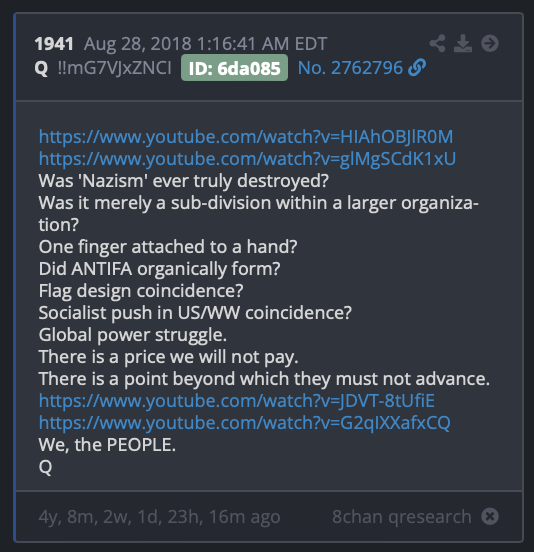Click the download icon for post 1941
This screenshot has width=534, height=552.
(463, 44)
